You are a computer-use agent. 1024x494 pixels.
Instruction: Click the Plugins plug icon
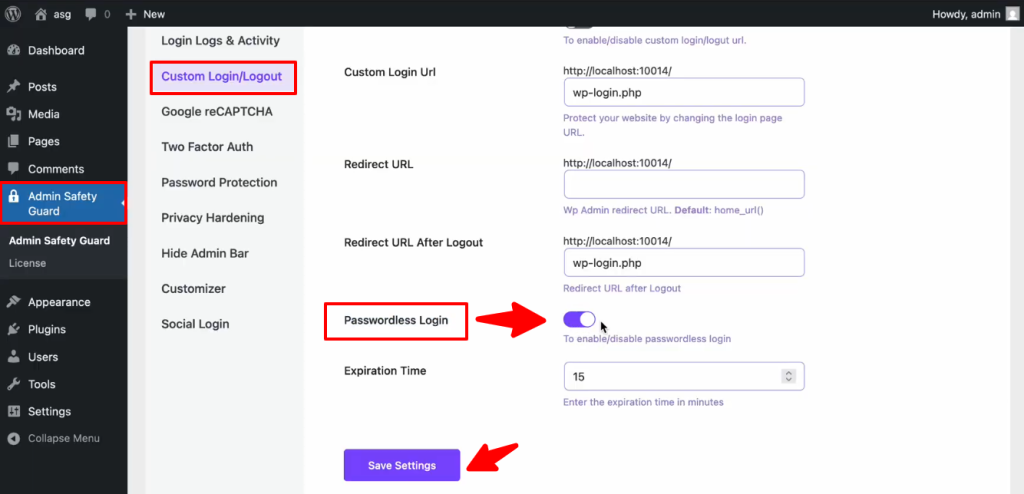[x=14, y=329]
